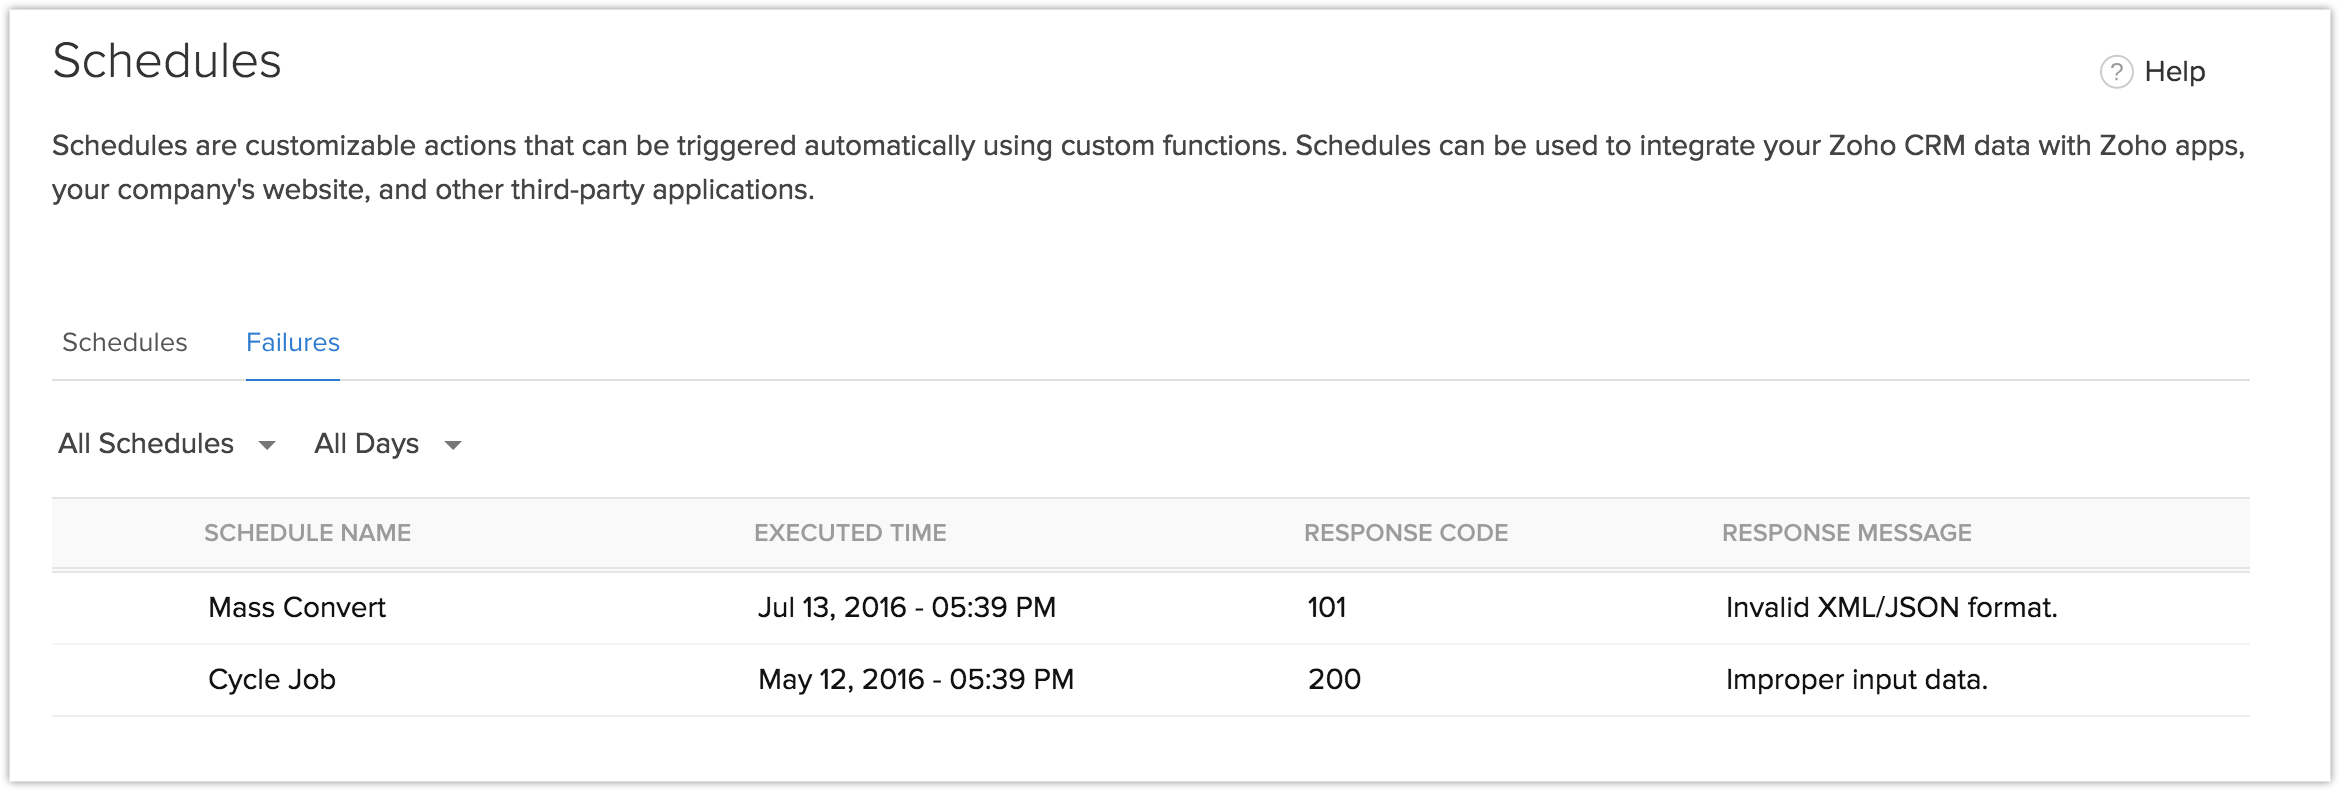This screenshot has height=791, width=2340.
Task: Click the Invalid XML/JSON format message
Action: (x=1891, y=607)
